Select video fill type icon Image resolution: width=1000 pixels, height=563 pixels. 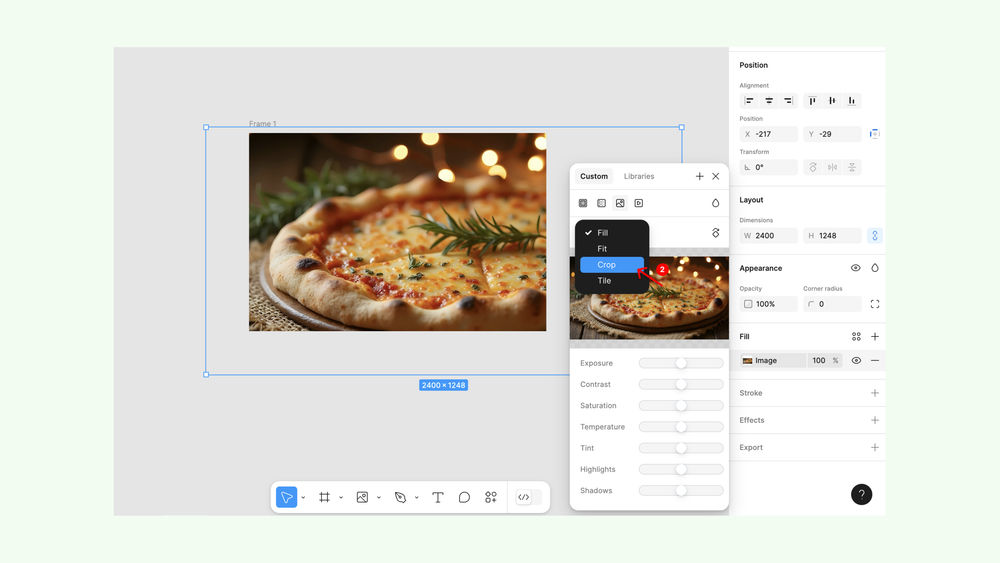(638, 203)
